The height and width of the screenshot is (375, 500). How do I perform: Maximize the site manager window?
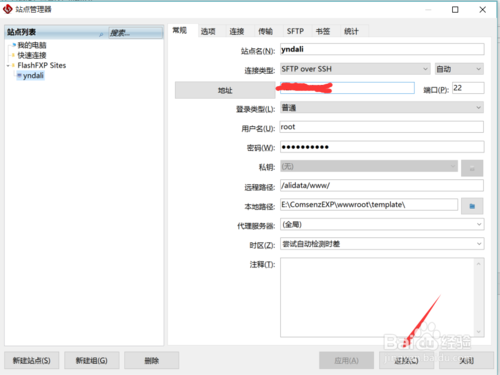455,10
